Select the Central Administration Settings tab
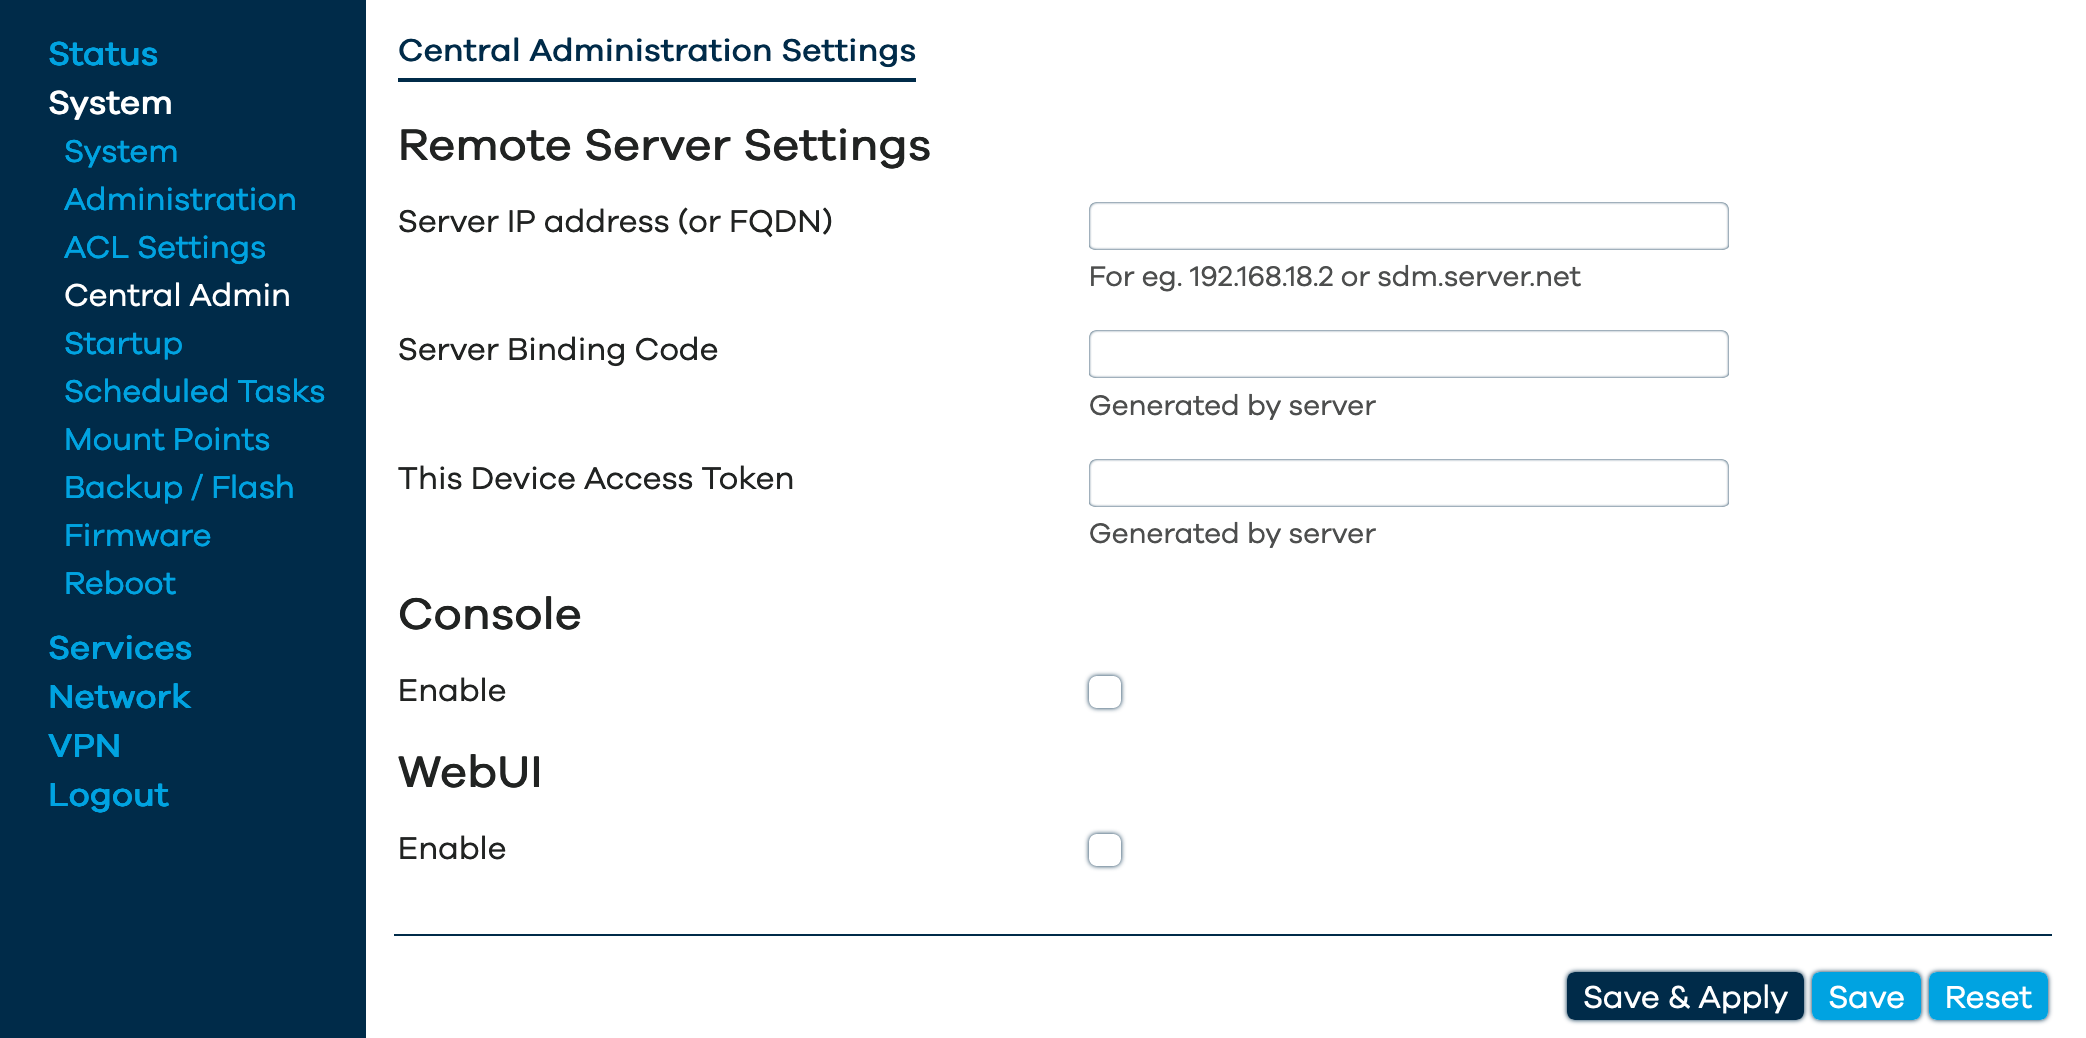Viewport: 2086px width, 1038px height. 657,51
